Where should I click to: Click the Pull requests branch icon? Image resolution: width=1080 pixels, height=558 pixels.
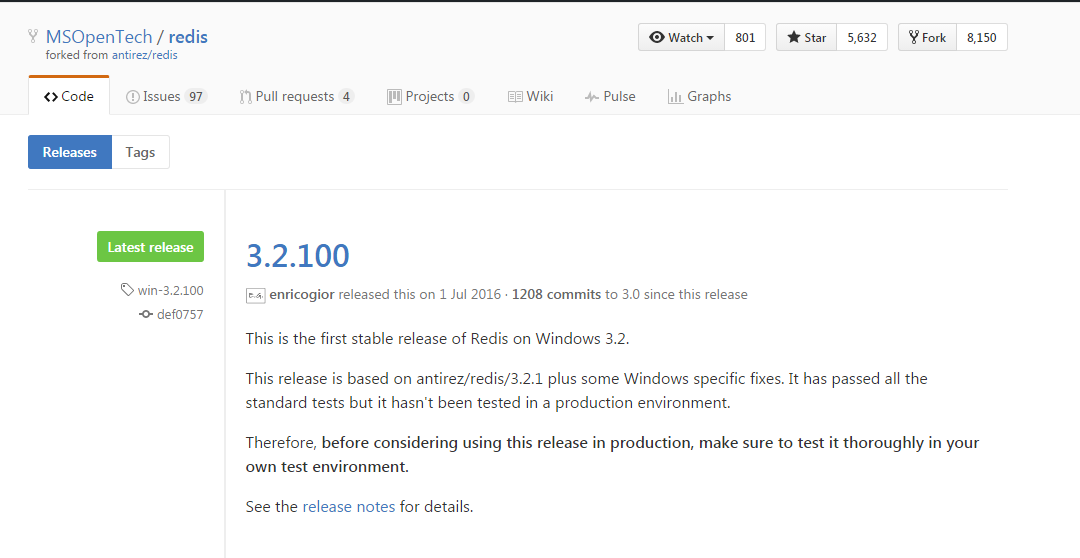[245, 97]
